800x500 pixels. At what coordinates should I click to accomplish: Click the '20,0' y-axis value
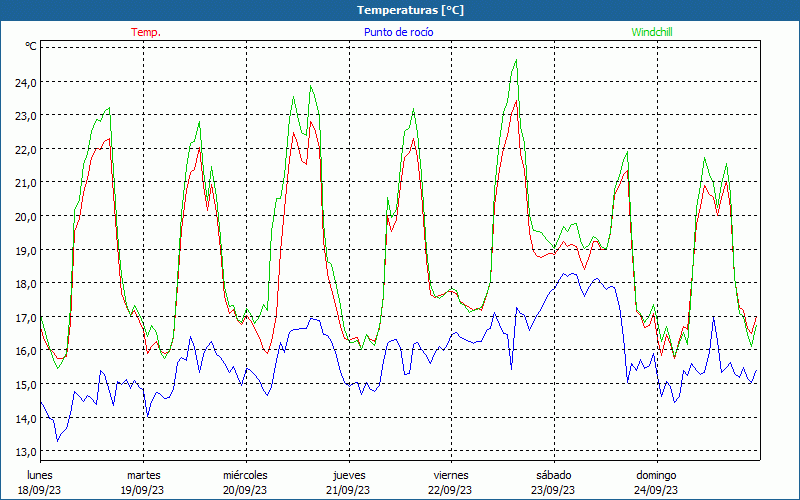[26, 216]
